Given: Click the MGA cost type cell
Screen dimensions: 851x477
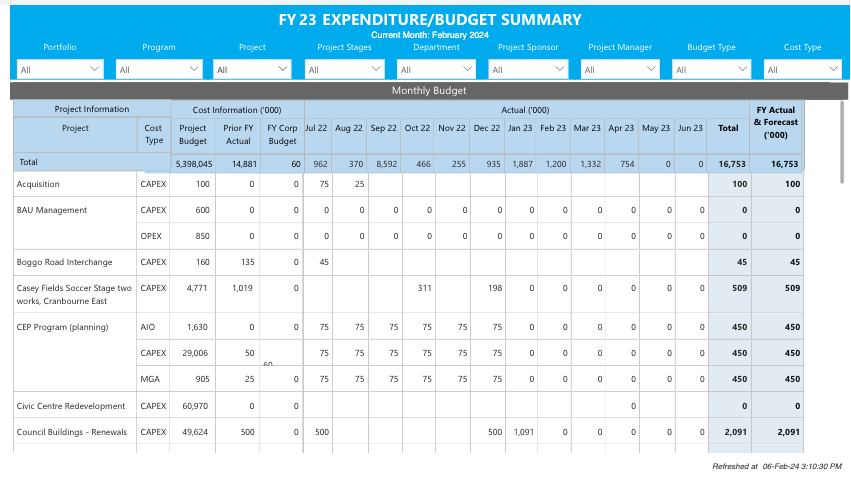Looking at the screenshot, I should point(150,379).
